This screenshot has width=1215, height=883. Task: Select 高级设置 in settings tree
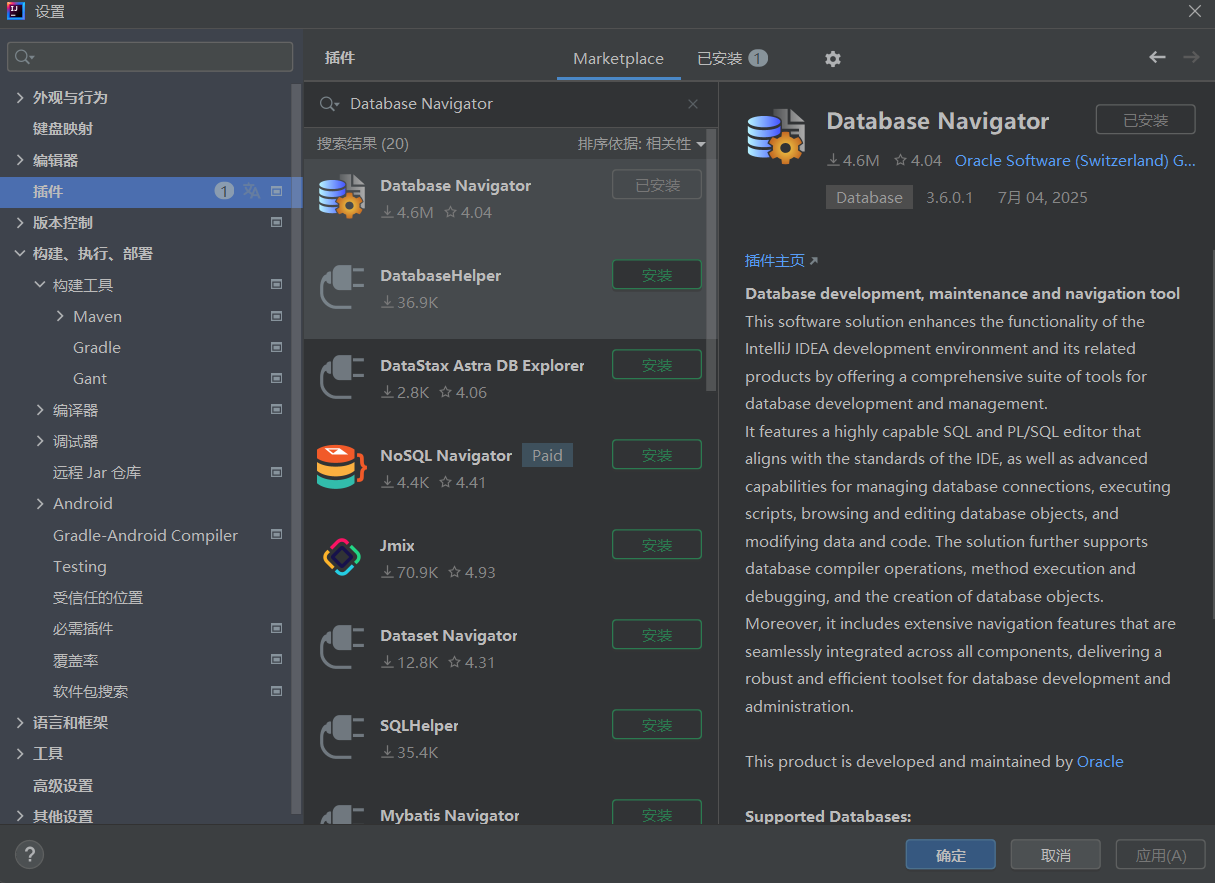click(63, 785)
